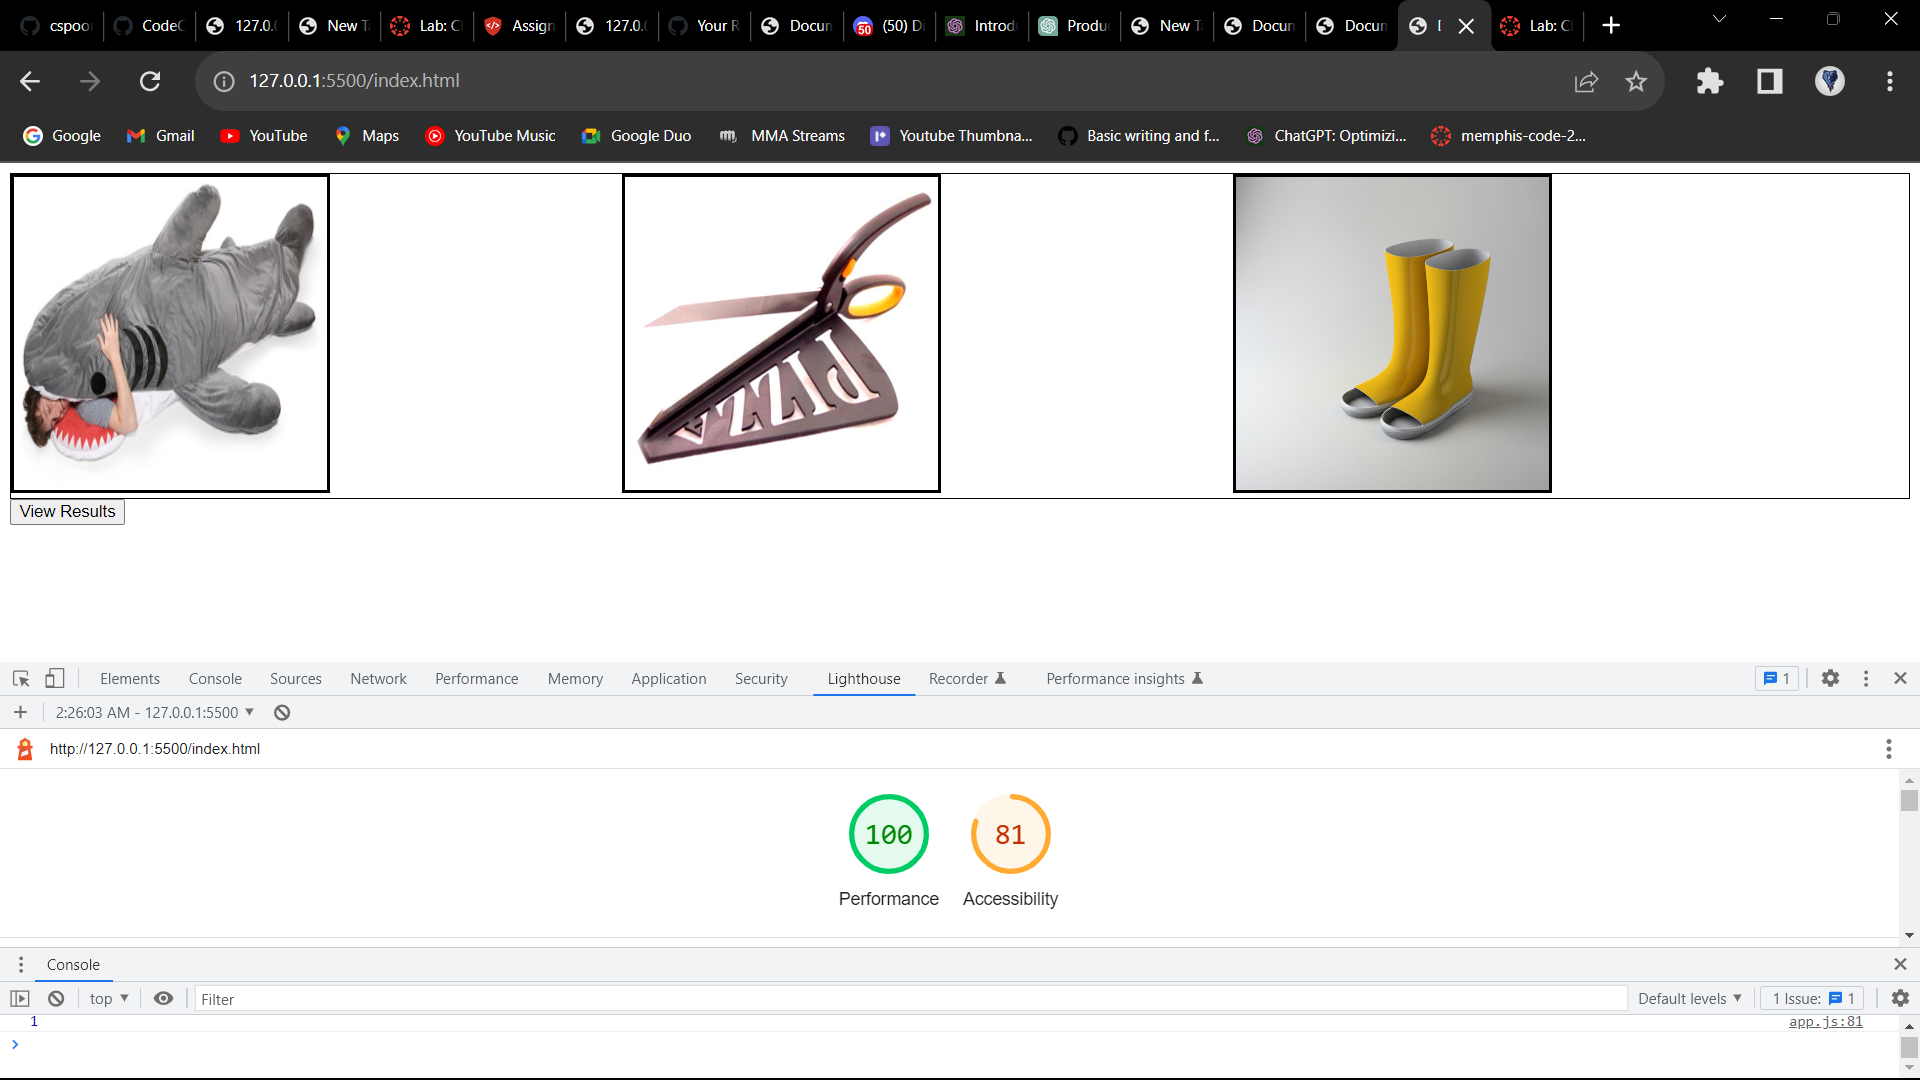Click the yellow boots image
This screenshot has height=1080, width=1920.
(1392, 334)
